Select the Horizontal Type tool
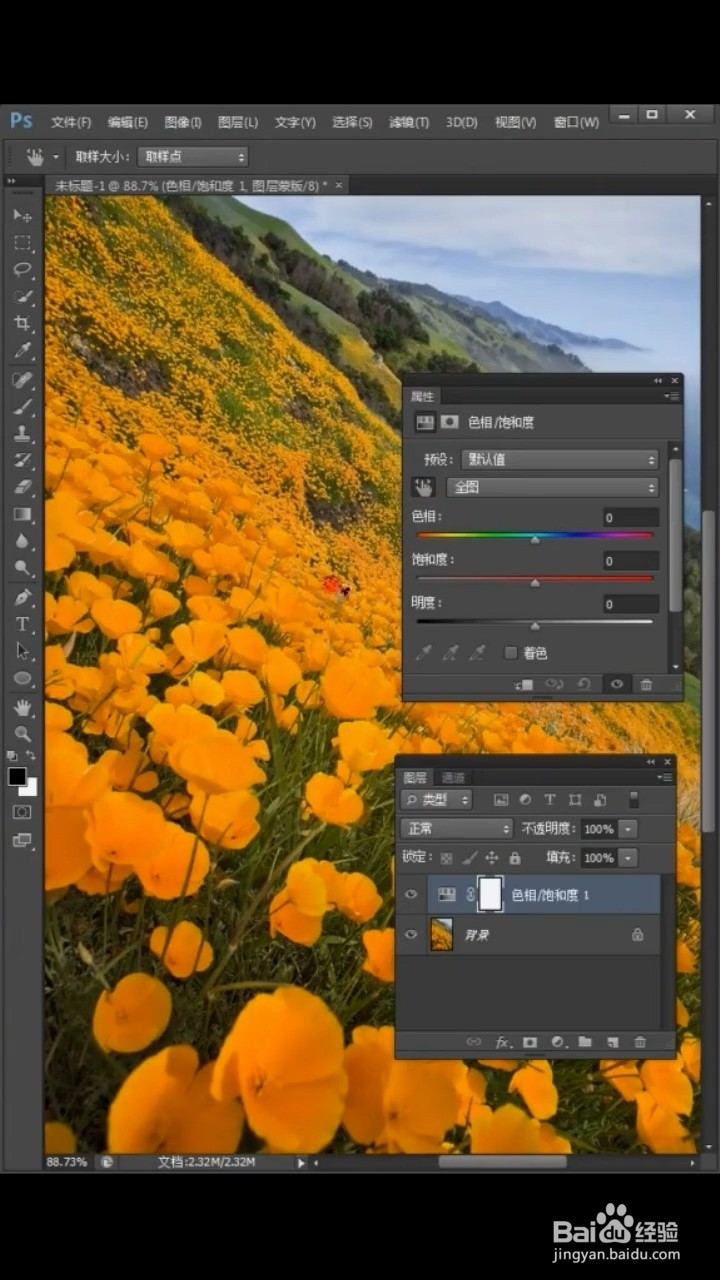 pos(22,625)
